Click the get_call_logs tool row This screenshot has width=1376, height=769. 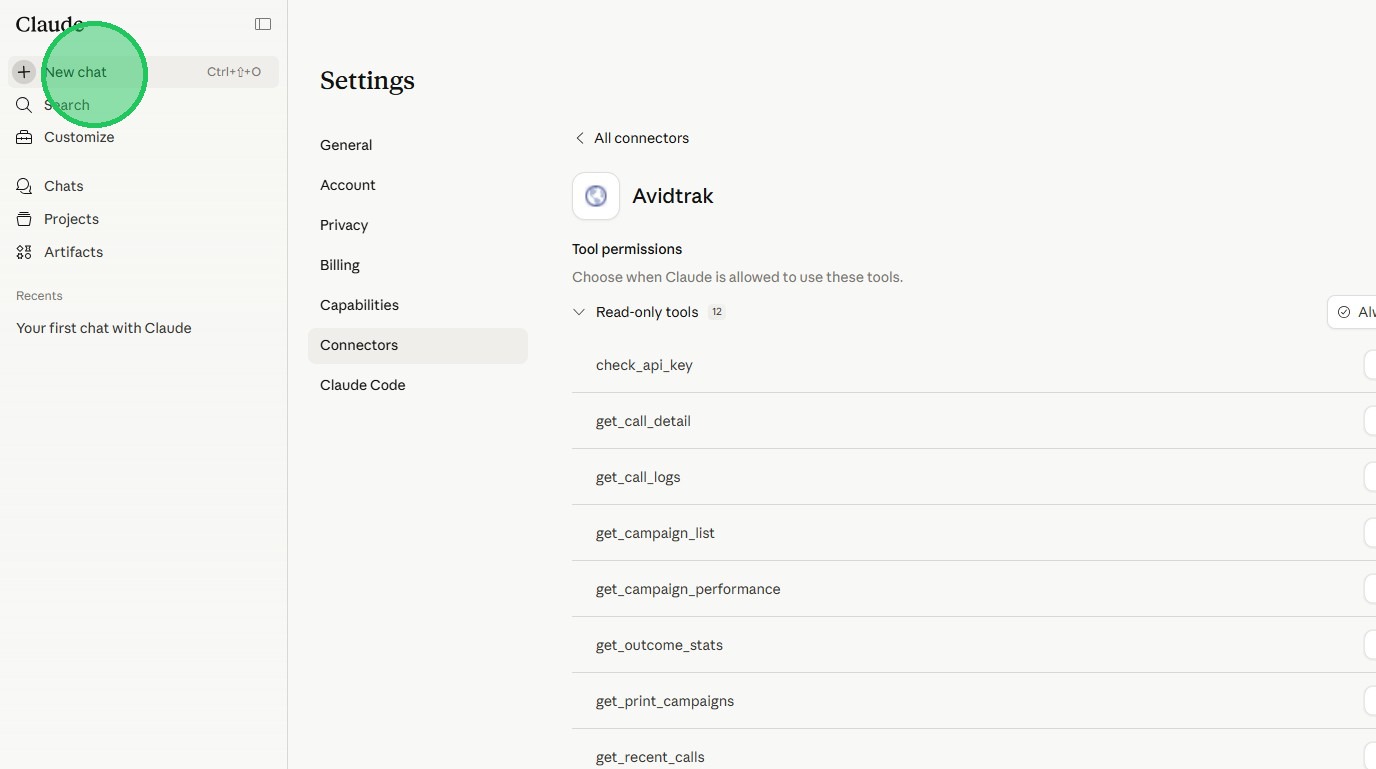638,477
